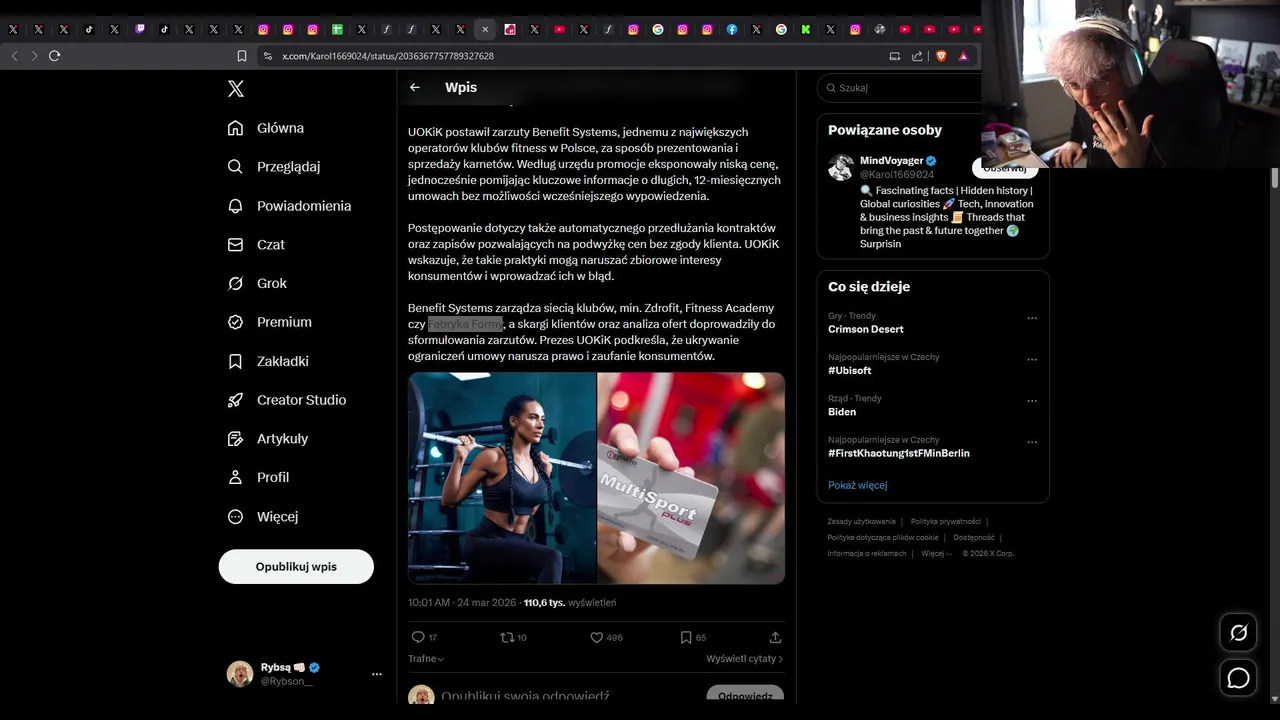The width and height of the screenshot is (1280, 720).
Task: Open account menu dots beside Rybsą
Action: click(x=377, y=674)
